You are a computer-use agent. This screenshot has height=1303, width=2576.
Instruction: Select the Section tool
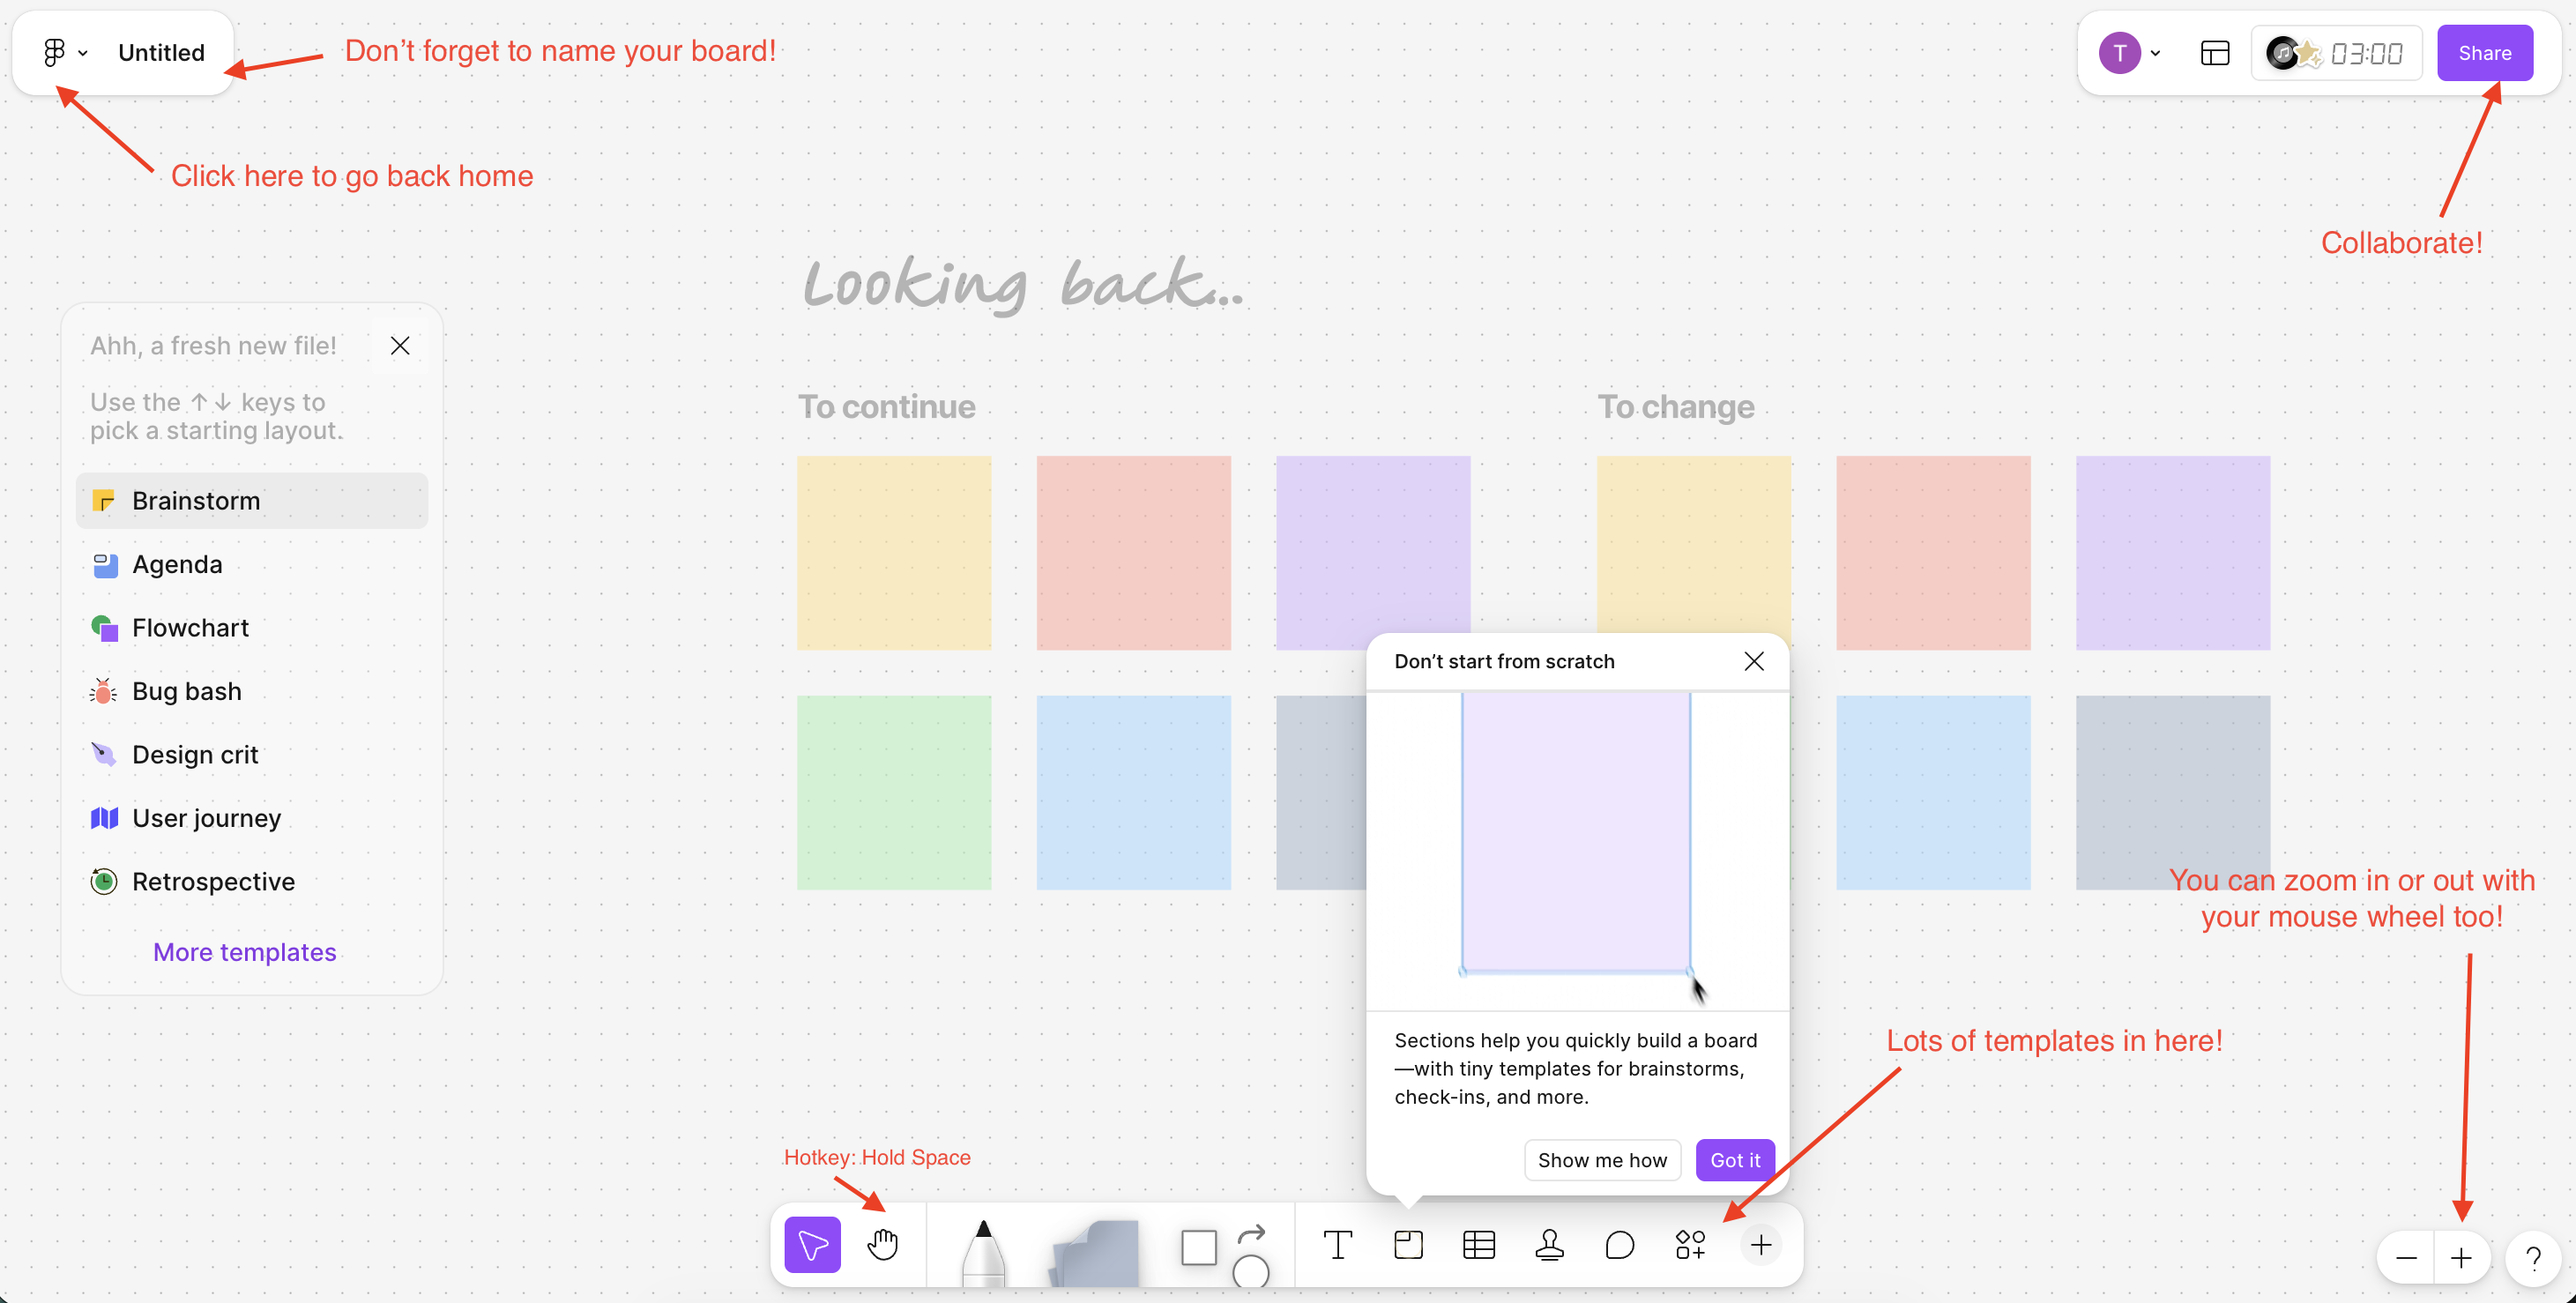point(1408,1245)
